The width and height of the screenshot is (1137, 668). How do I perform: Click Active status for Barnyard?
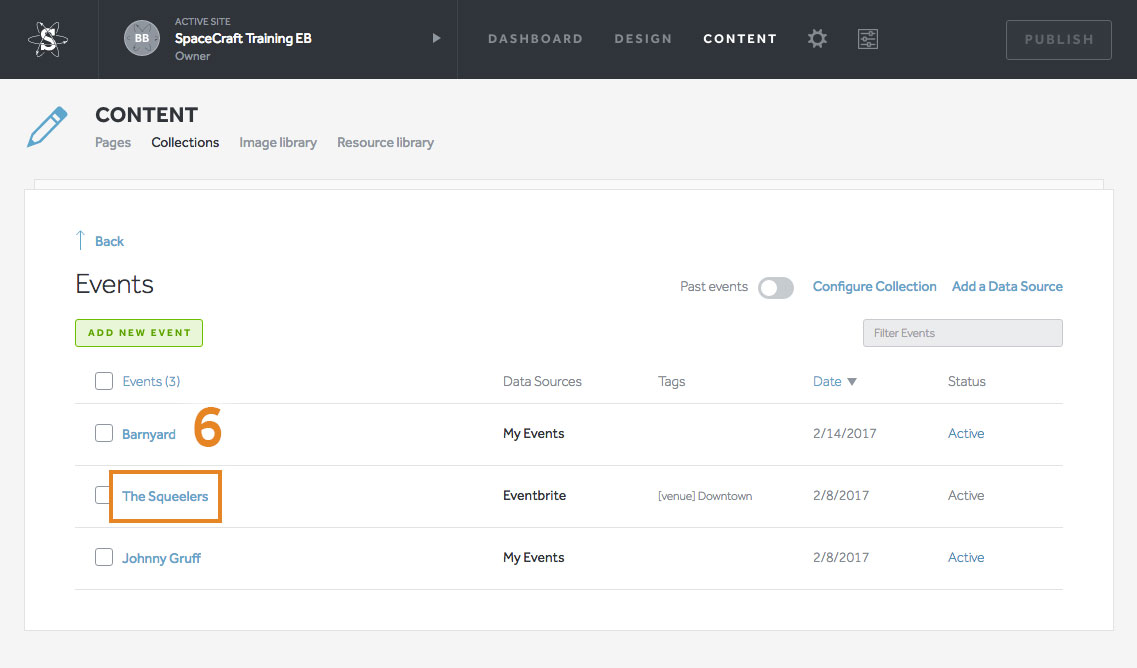(966, 433)
